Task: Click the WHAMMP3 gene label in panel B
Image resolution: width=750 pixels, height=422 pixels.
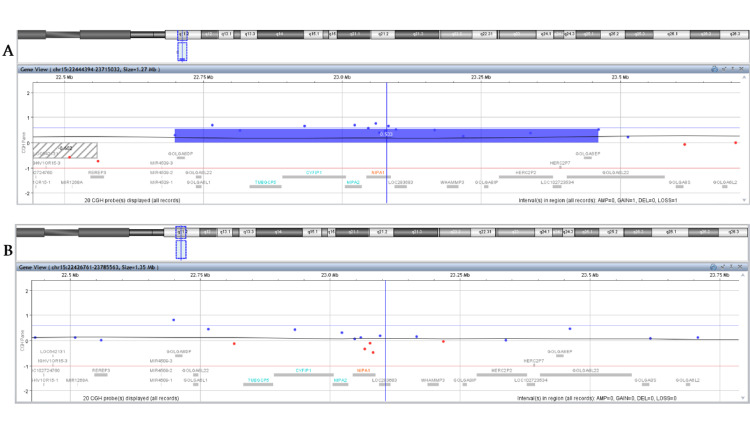Action: coord(433,380)
